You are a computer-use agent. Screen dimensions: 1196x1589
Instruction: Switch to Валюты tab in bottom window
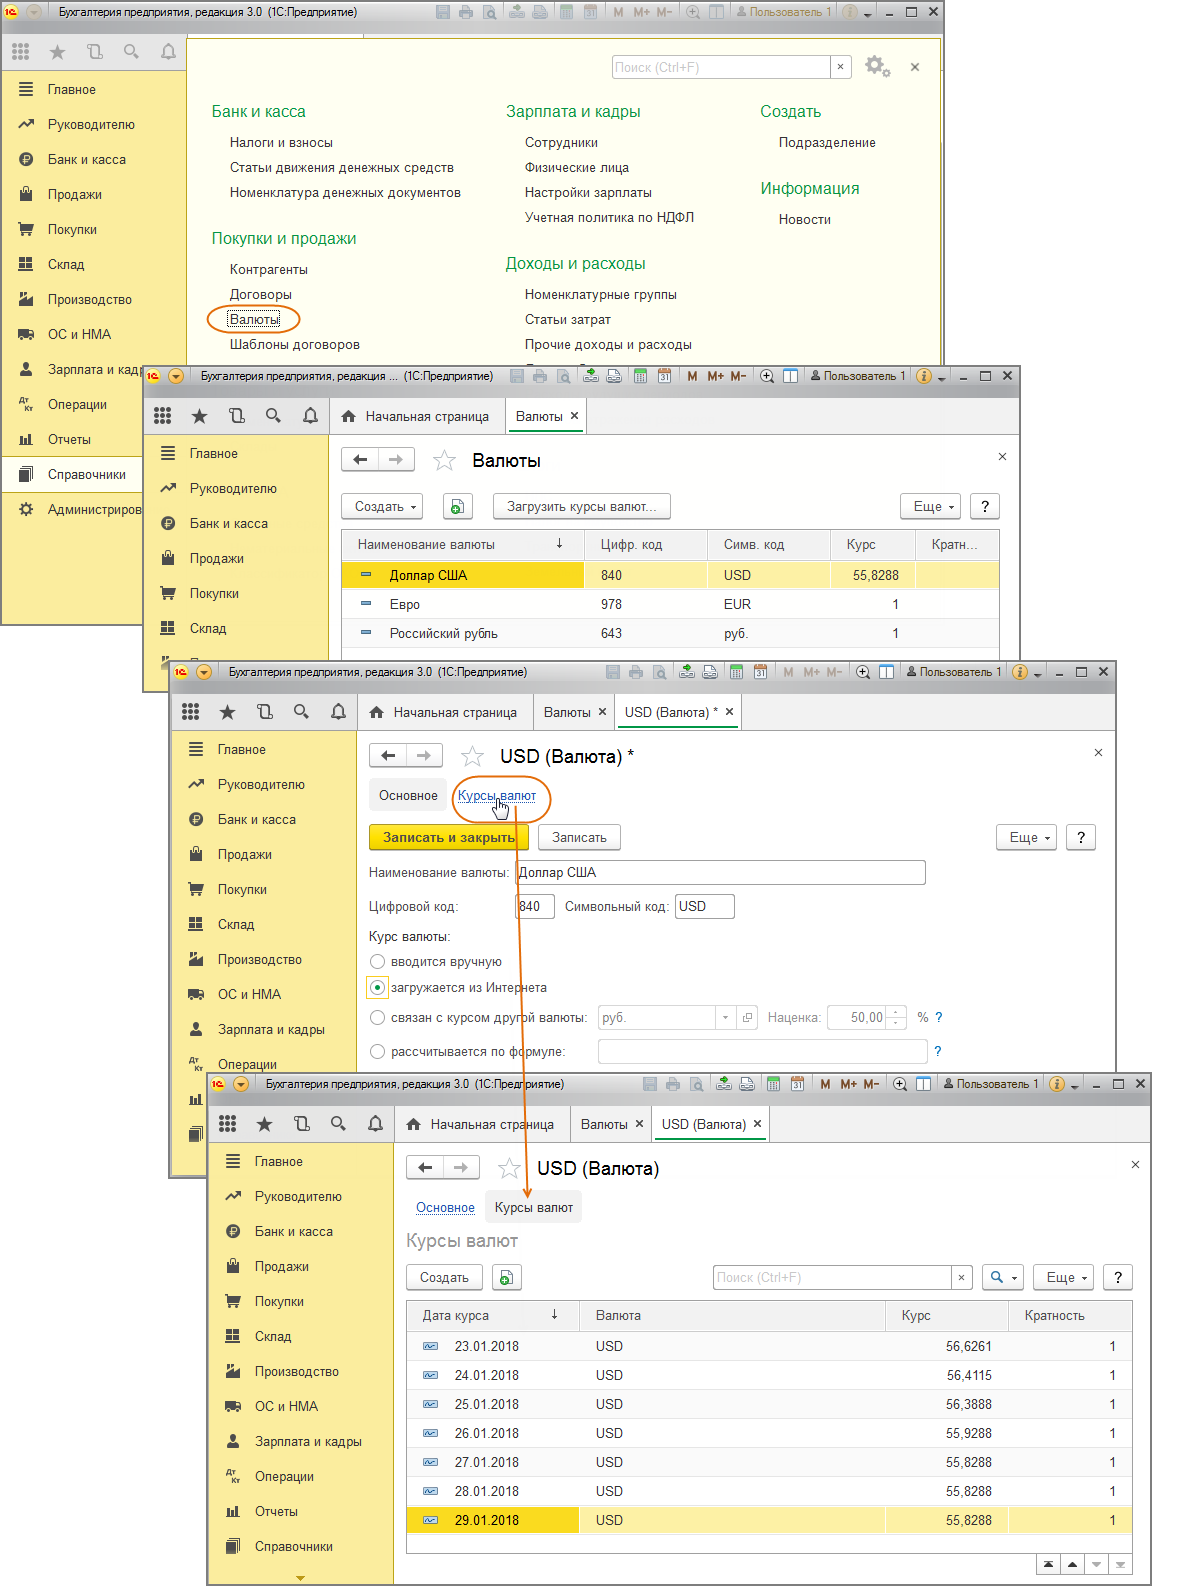click(x=604, y=1124)
